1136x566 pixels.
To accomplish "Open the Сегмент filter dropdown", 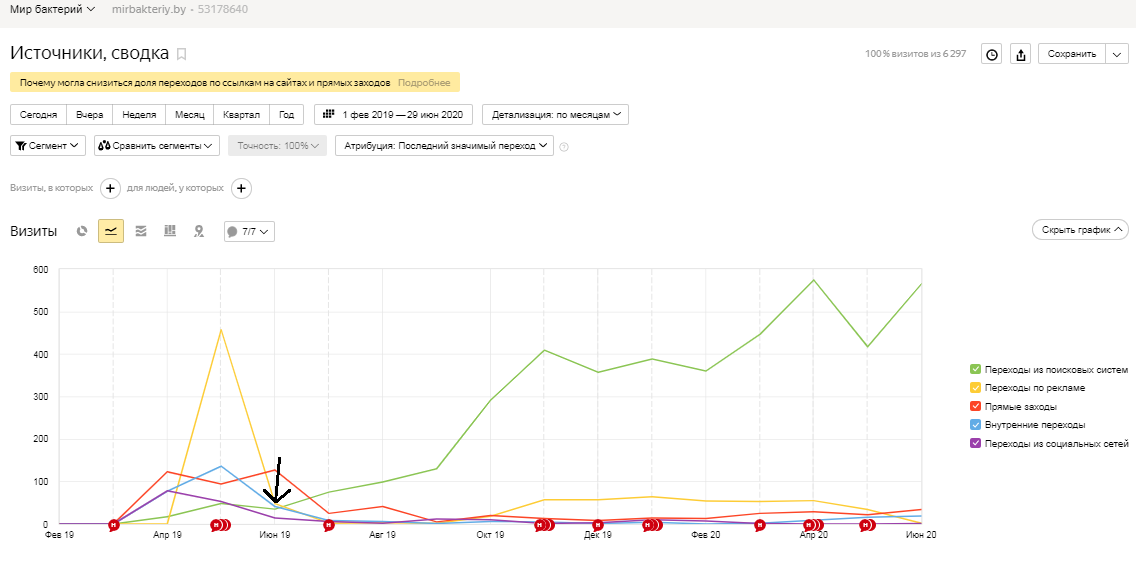I will (49, 146).
